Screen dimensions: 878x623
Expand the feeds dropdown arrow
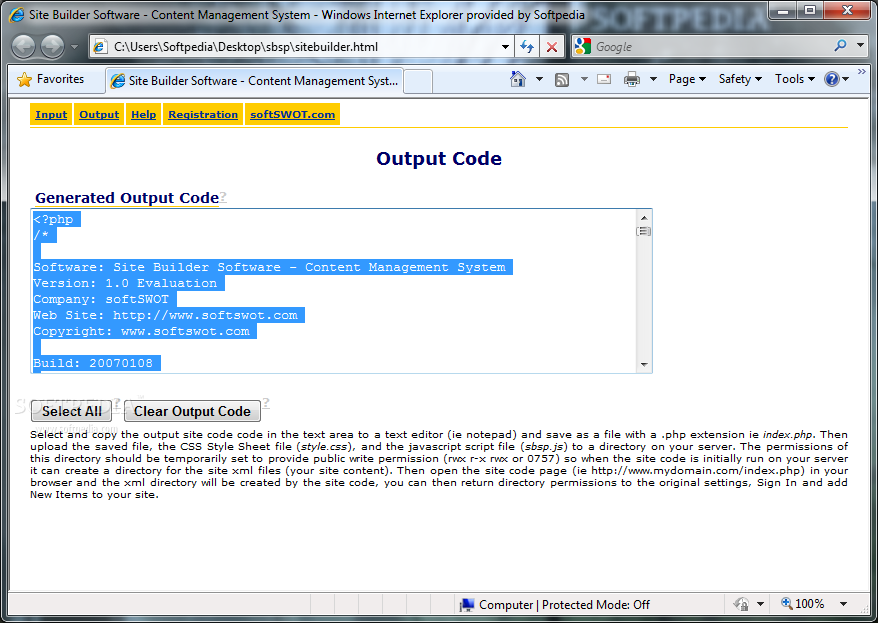[x=584, y=79]
